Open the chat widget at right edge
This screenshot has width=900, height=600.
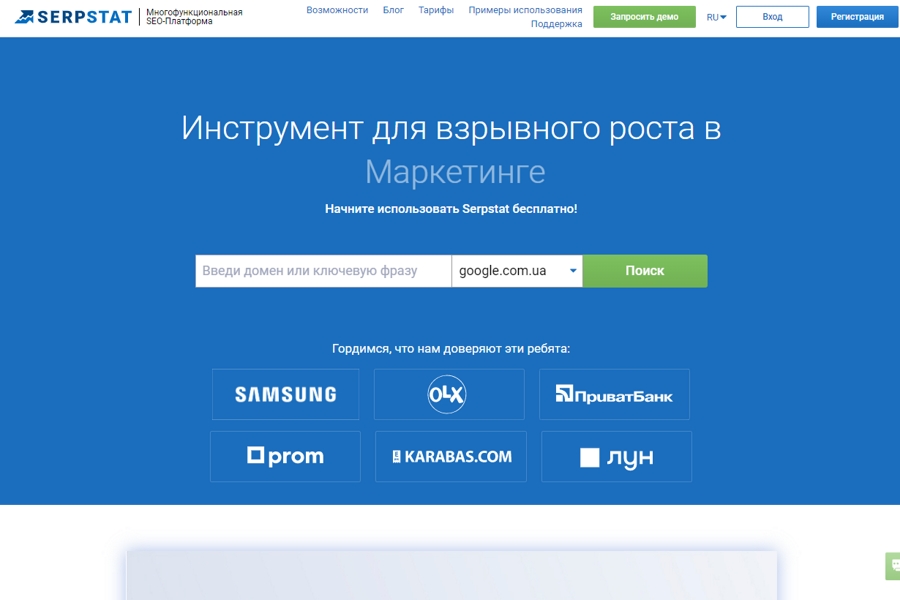pyautogui.click(x=892, y=566)
